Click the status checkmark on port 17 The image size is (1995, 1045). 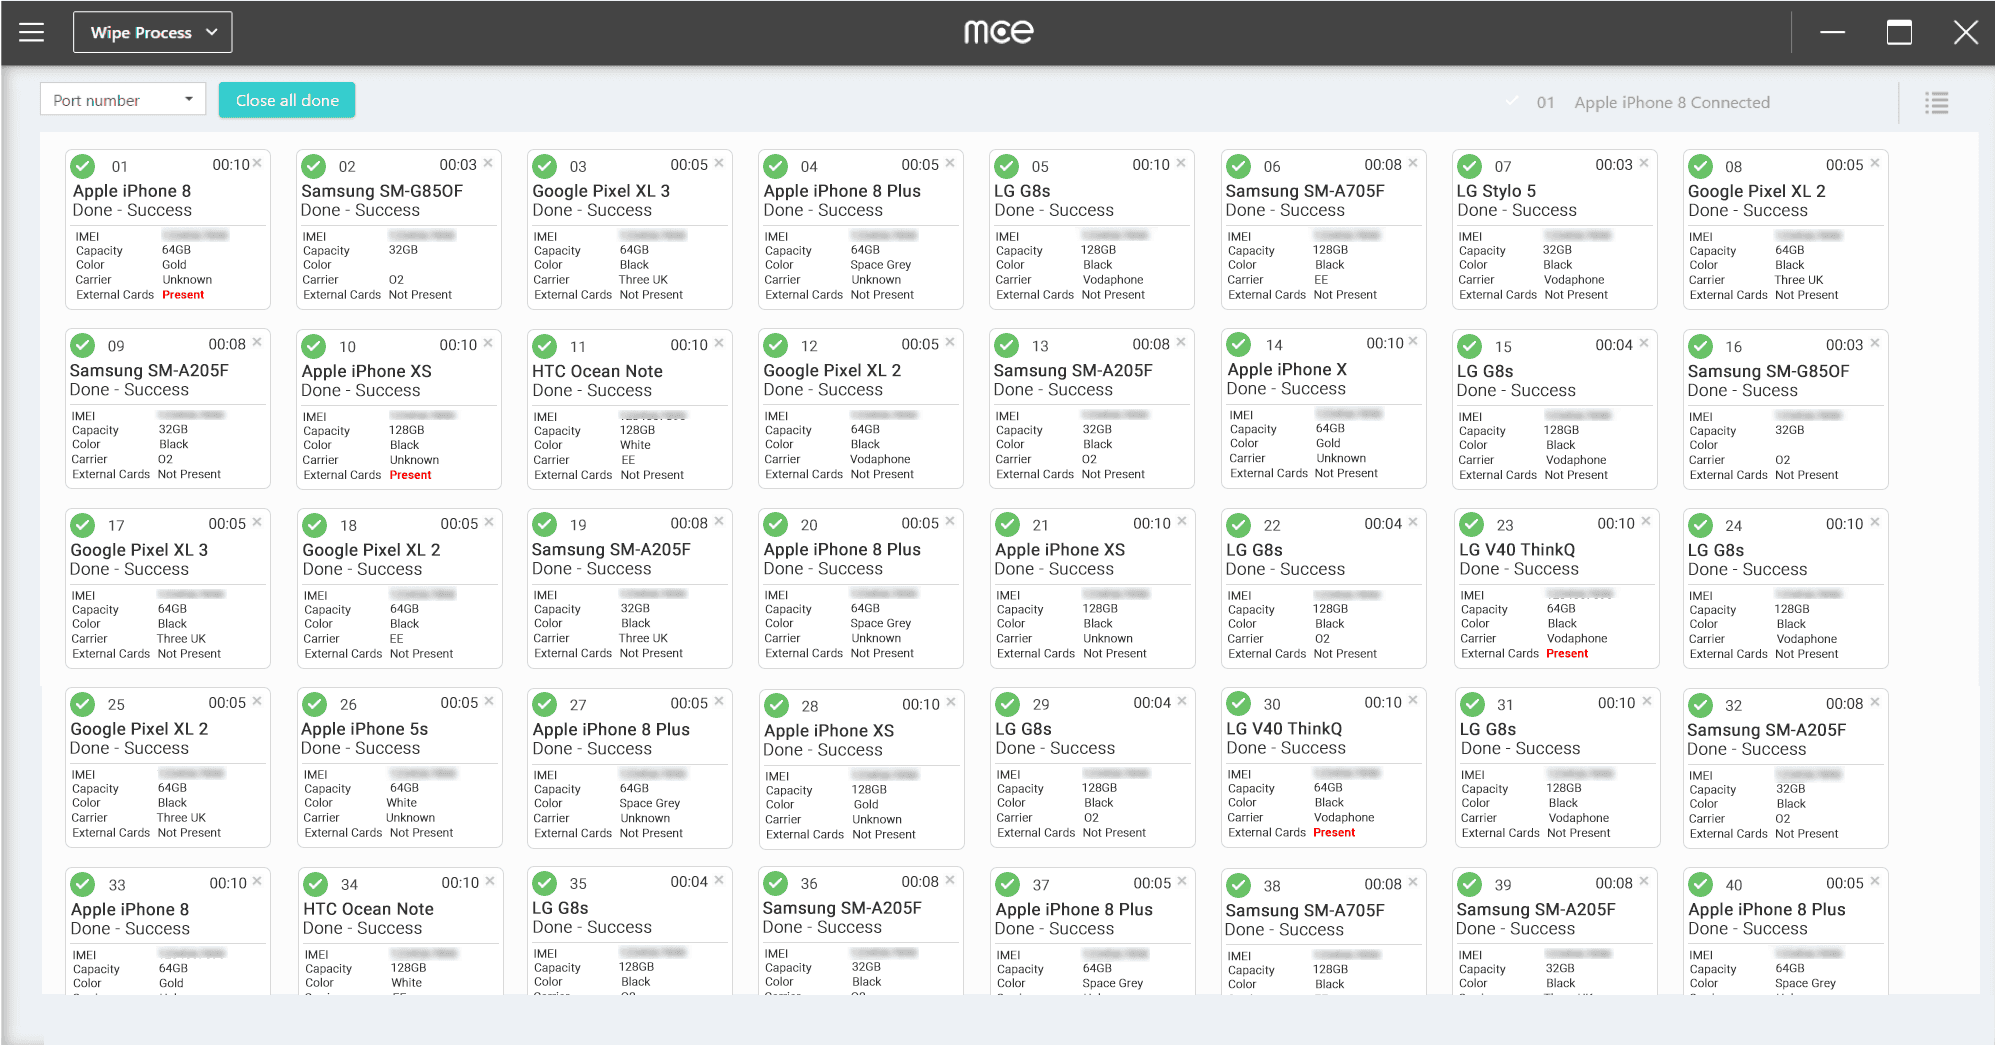[x=83, y=525]
